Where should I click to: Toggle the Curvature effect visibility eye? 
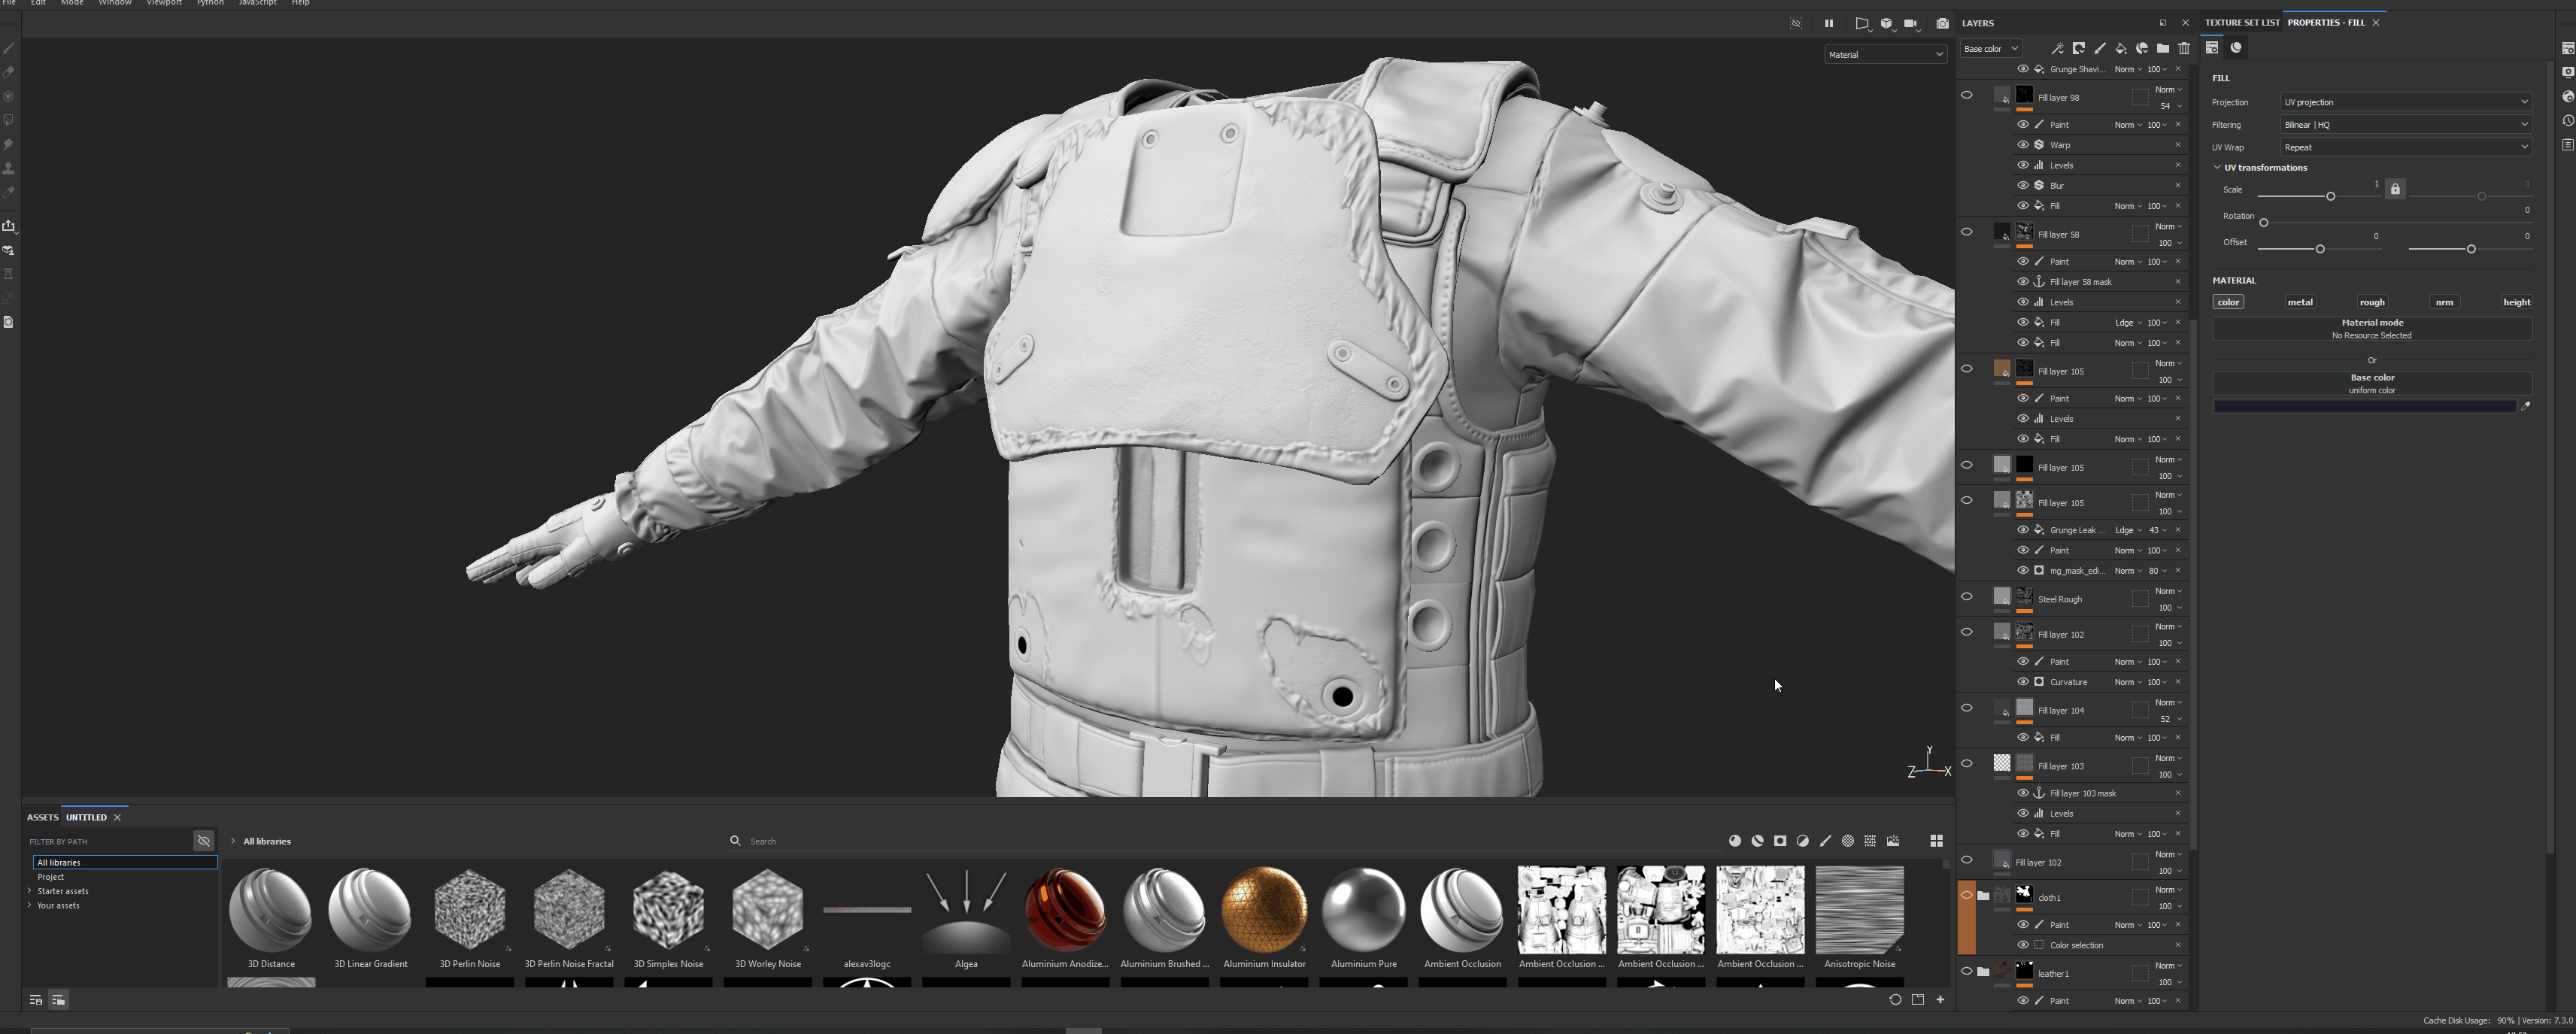point(2022,682)
